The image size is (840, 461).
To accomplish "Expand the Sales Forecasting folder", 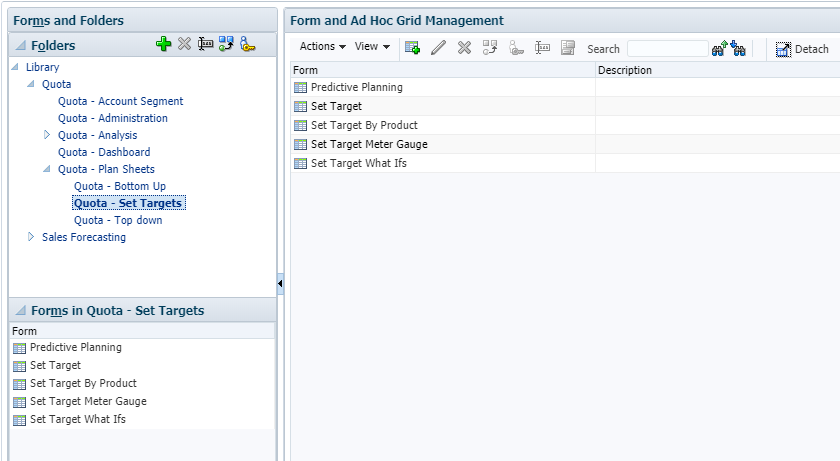I will click(31, 237).
